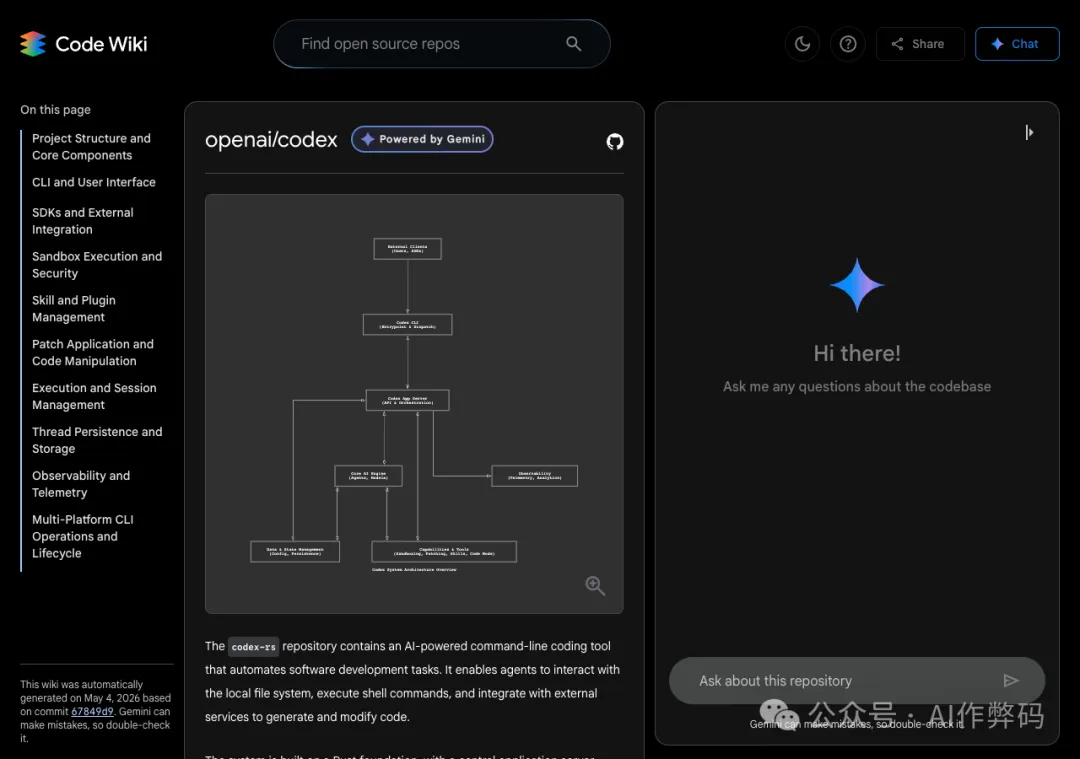Go to Observability and Telemetry section
The height and width of the screenshot is (759, 1080).
(x=81, y=484)
